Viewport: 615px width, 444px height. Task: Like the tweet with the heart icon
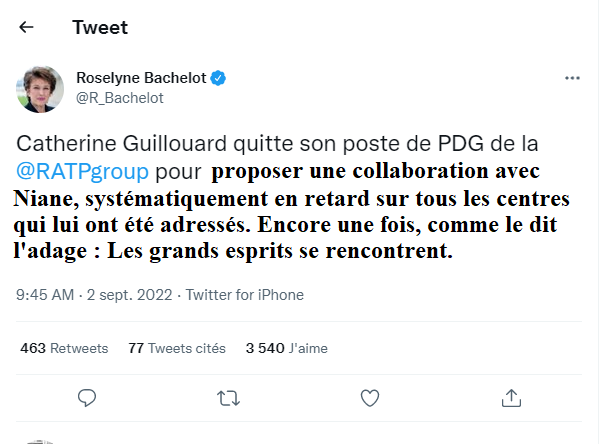370,397
